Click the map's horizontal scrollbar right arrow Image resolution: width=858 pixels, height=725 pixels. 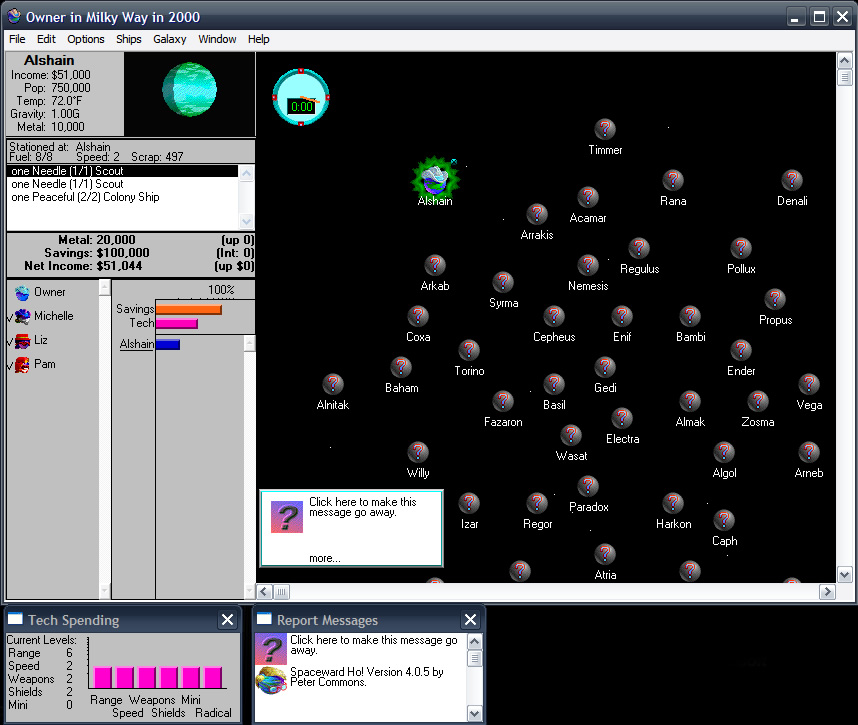click(827, 591)
